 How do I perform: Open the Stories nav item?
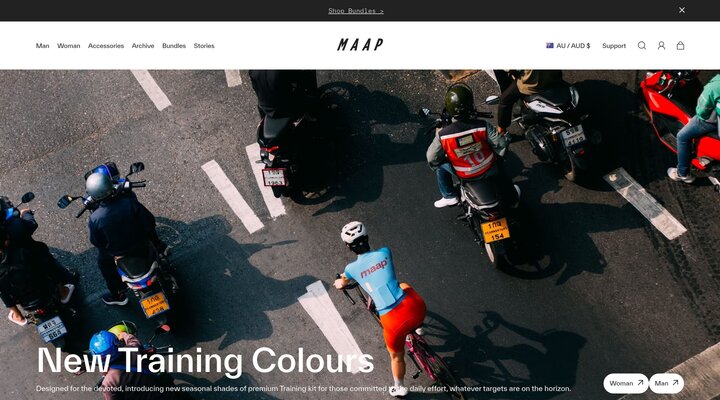pos(204,45)
